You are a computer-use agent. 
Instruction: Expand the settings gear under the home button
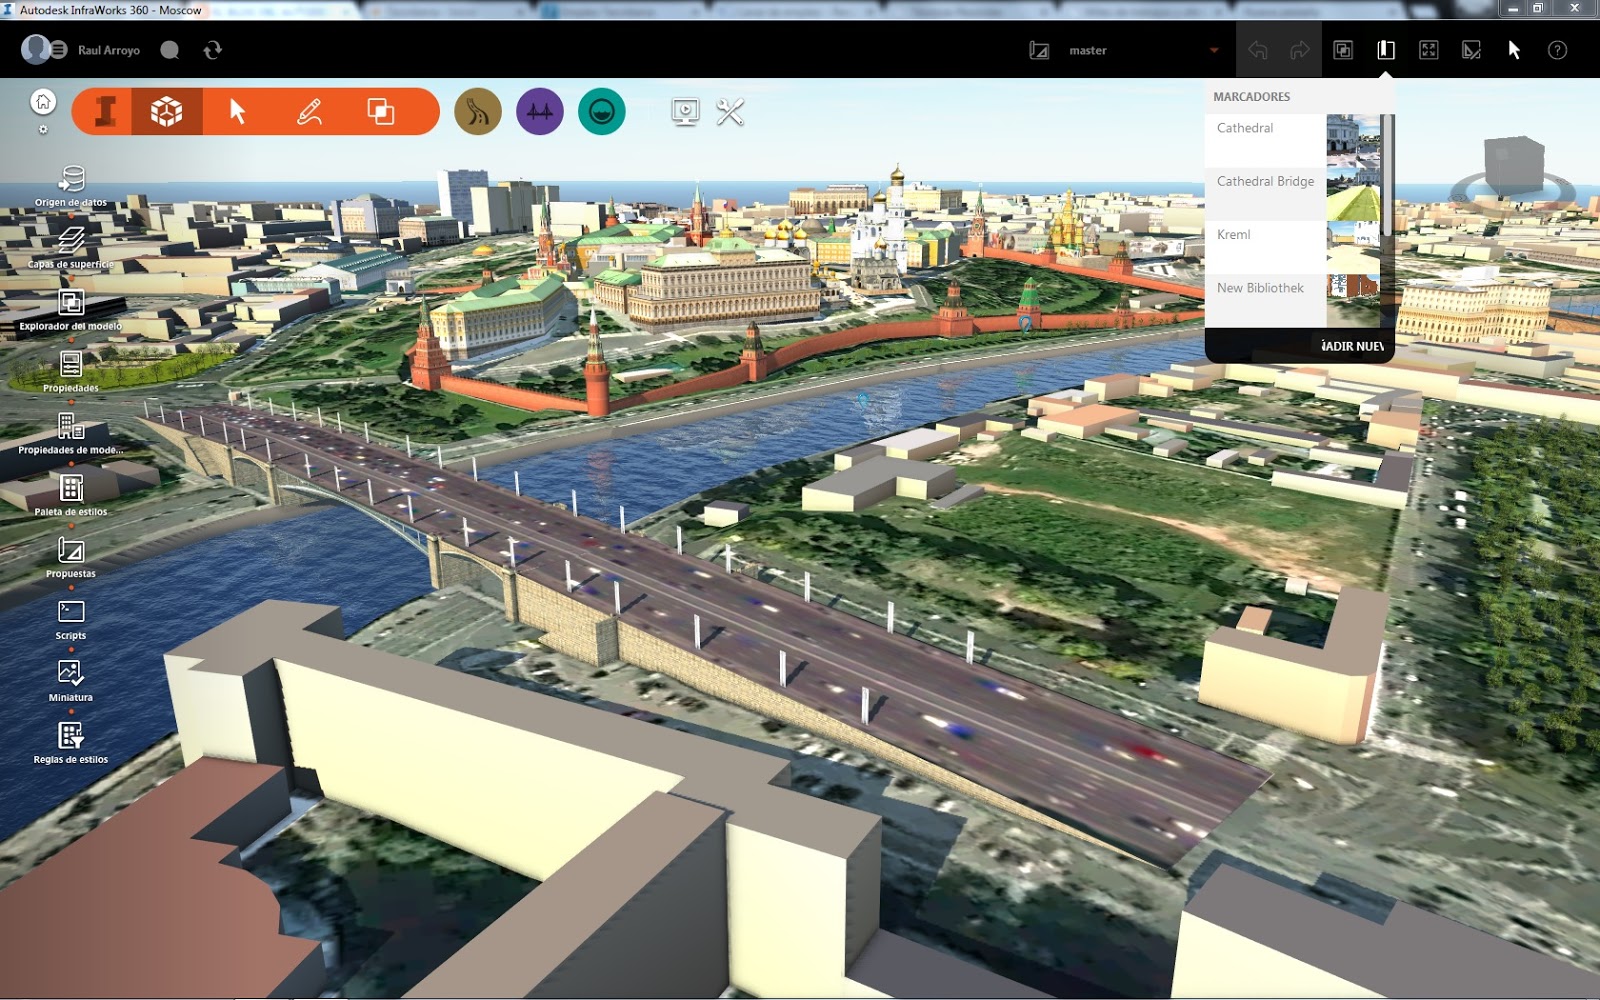(43, 129)
